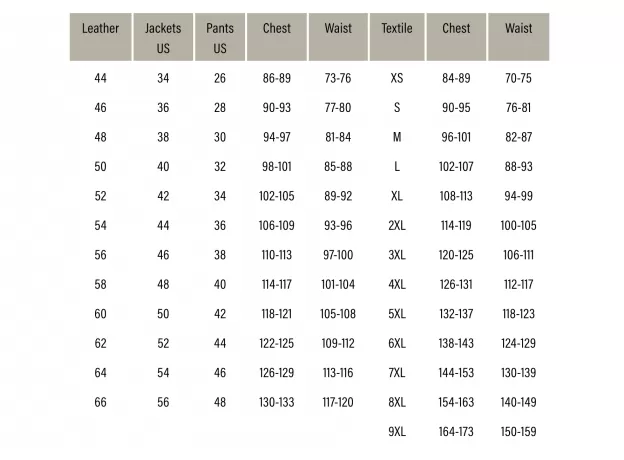
Task: Select textile waist 150-159 cell
Action: click(519, 432)
